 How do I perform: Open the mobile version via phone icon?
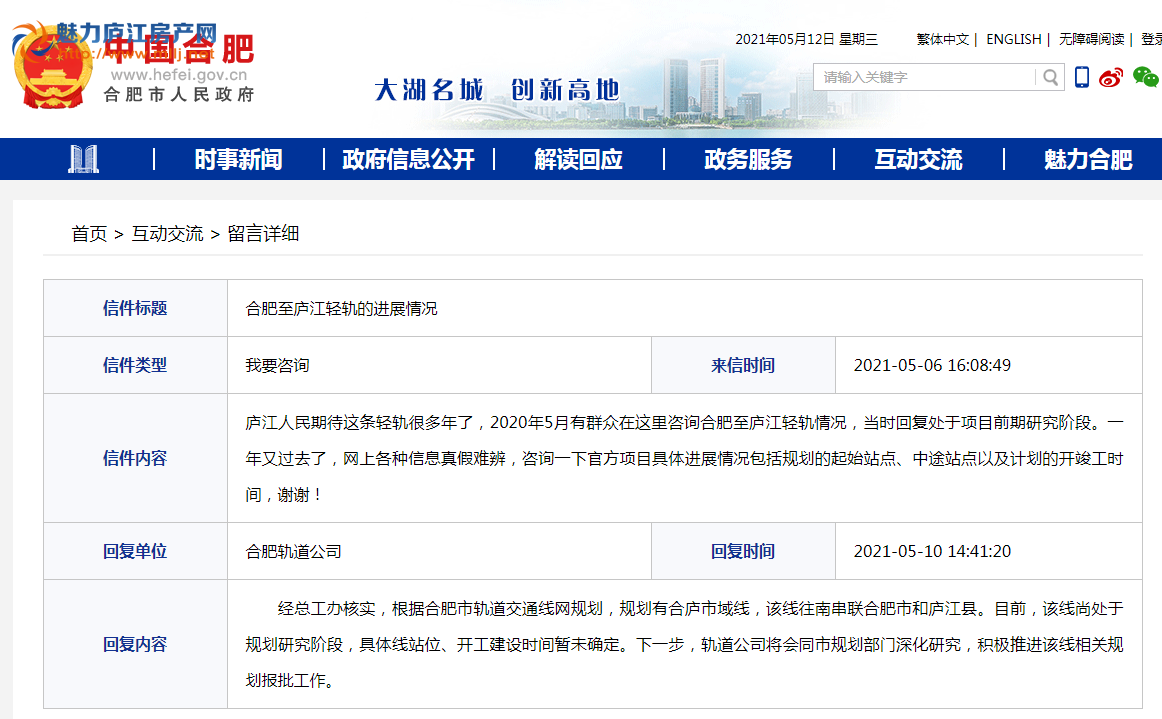(1081, 77)
